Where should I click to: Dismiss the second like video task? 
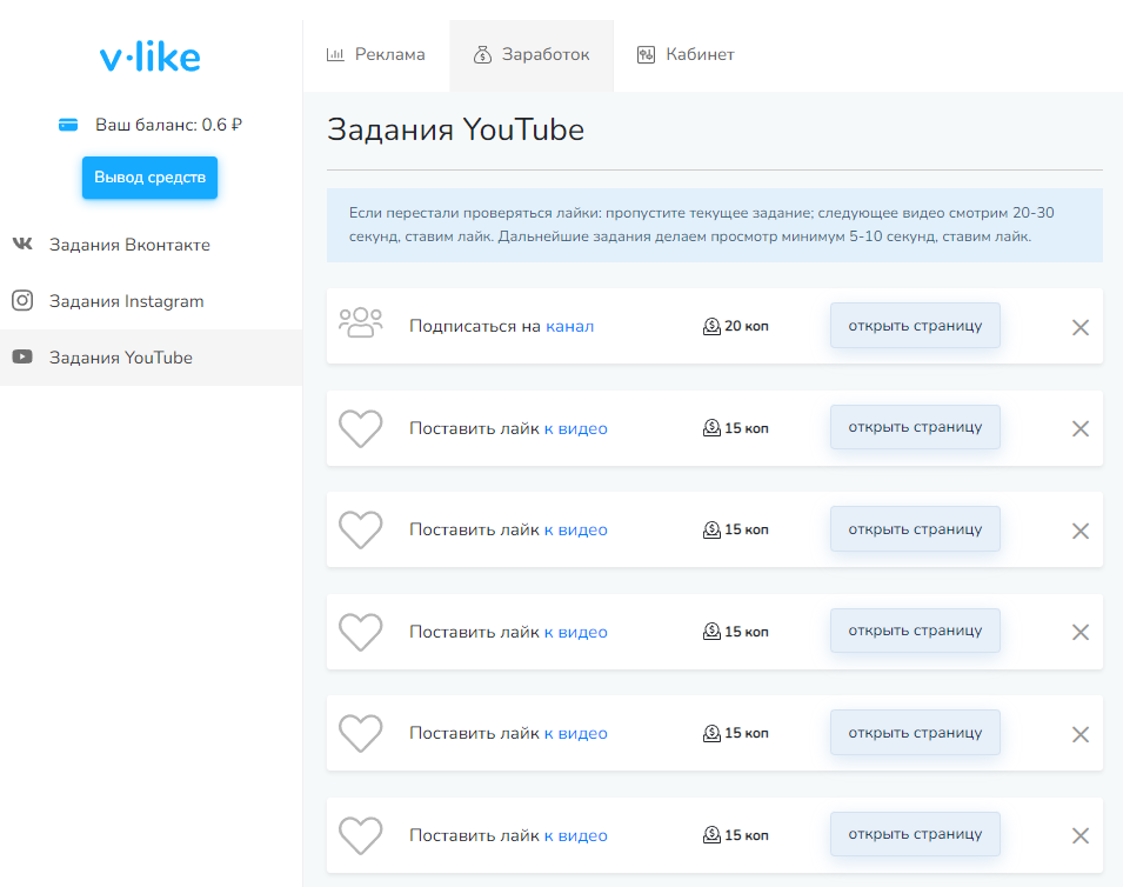tap(1080, 531)
